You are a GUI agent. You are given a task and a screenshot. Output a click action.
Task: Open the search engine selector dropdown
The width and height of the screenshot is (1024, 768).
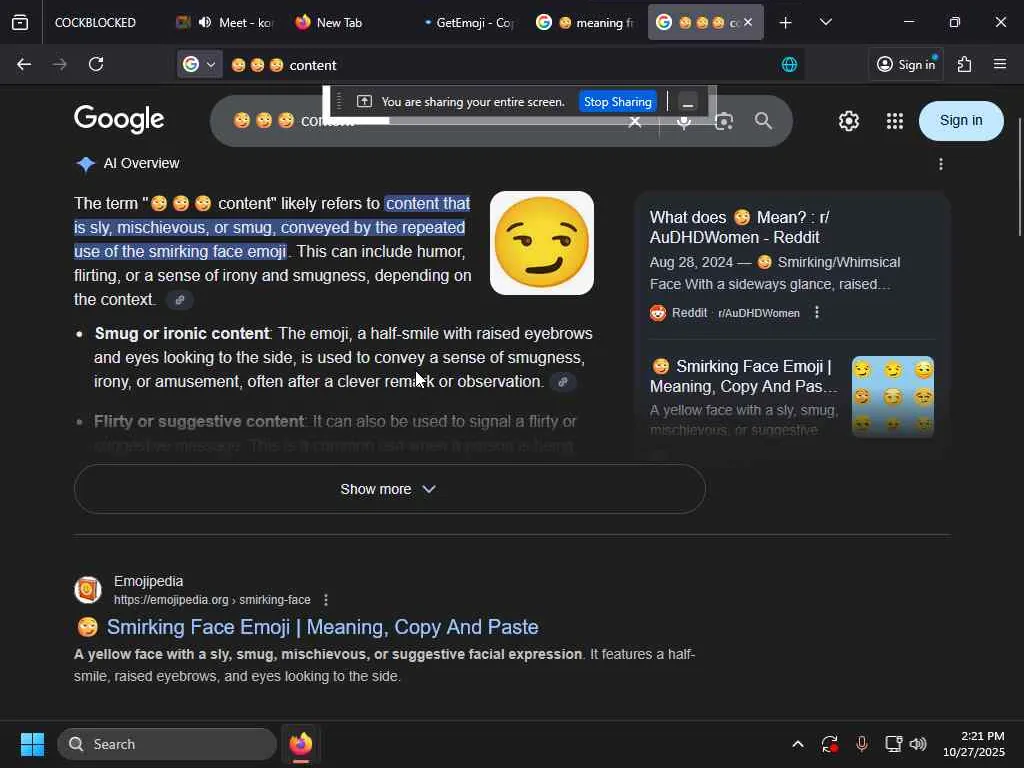(199, 64)
